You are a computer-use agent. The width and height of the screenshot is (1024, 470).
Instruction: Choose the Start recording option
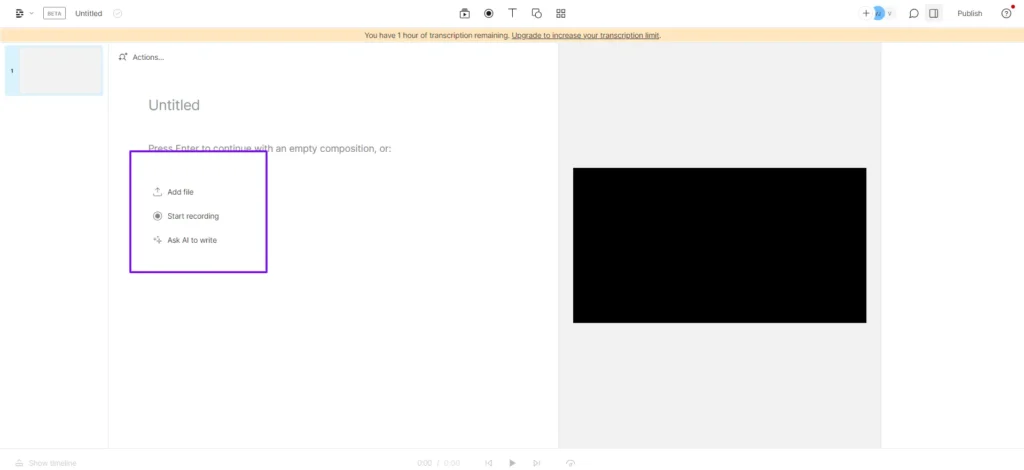(186, 216)
